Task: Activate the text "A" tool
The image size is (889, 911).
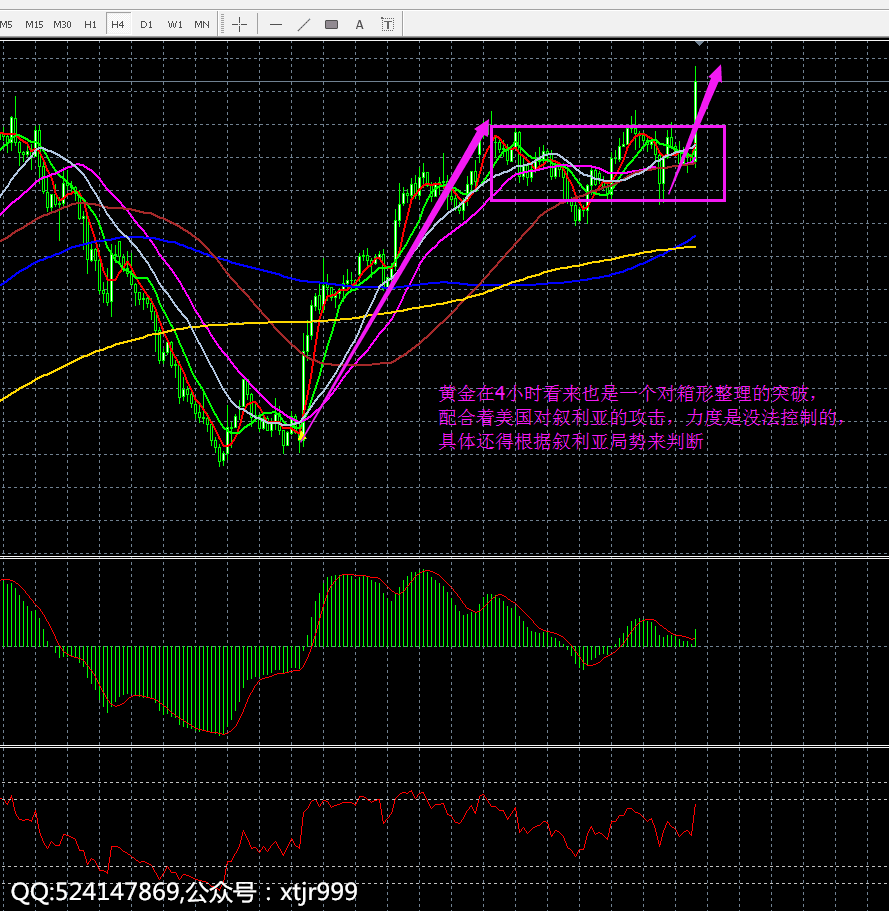Action: coord(360,24)
